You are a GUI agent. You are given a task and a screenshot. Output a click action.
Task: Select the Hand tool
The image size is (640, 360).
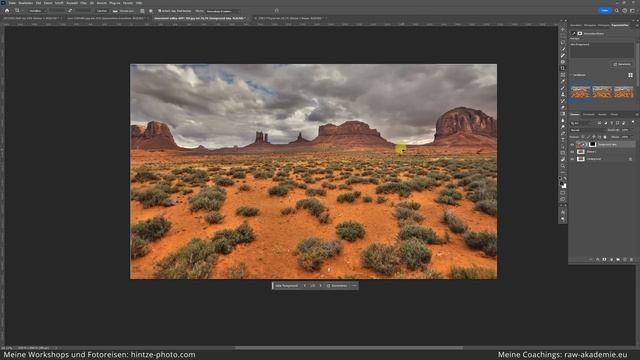563,159
